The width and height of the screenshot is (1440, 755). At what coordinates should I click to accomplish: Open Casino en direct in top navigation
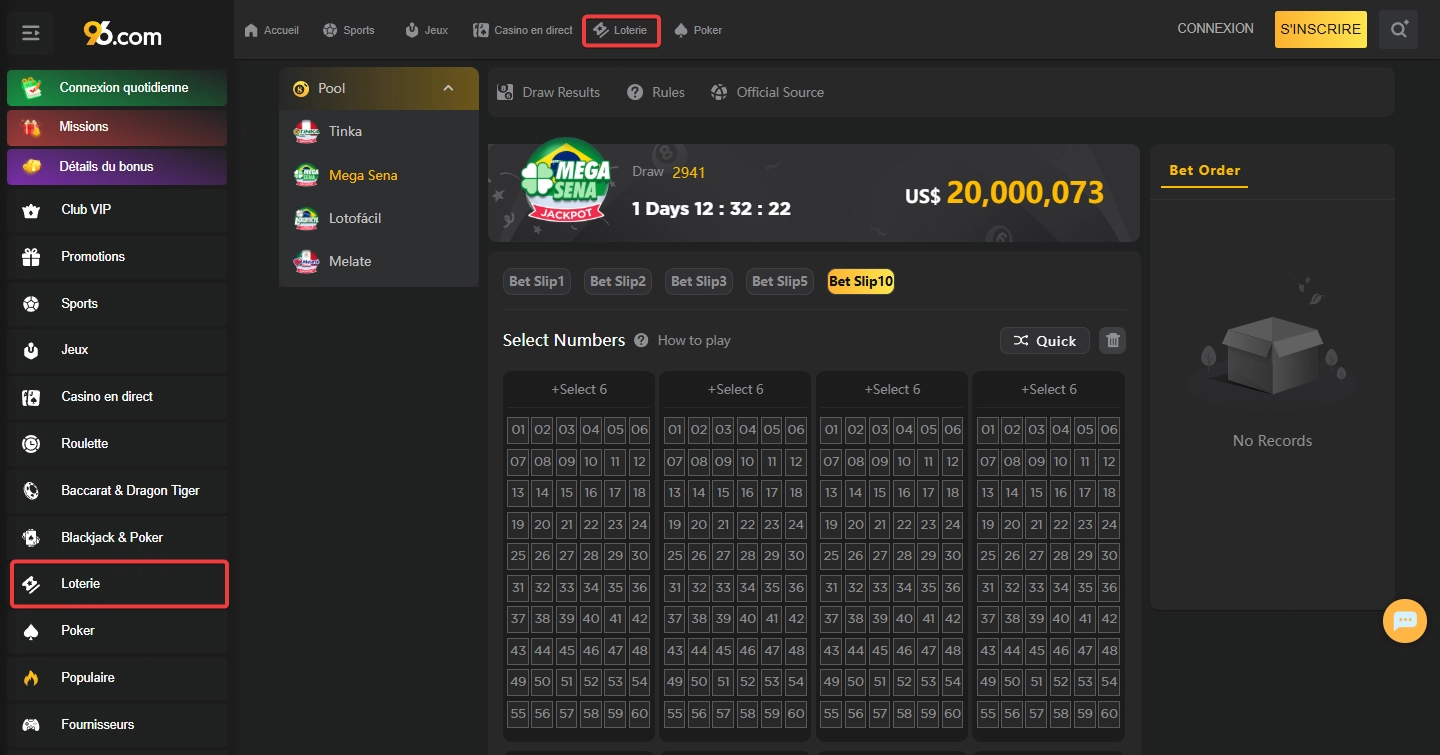523,30
